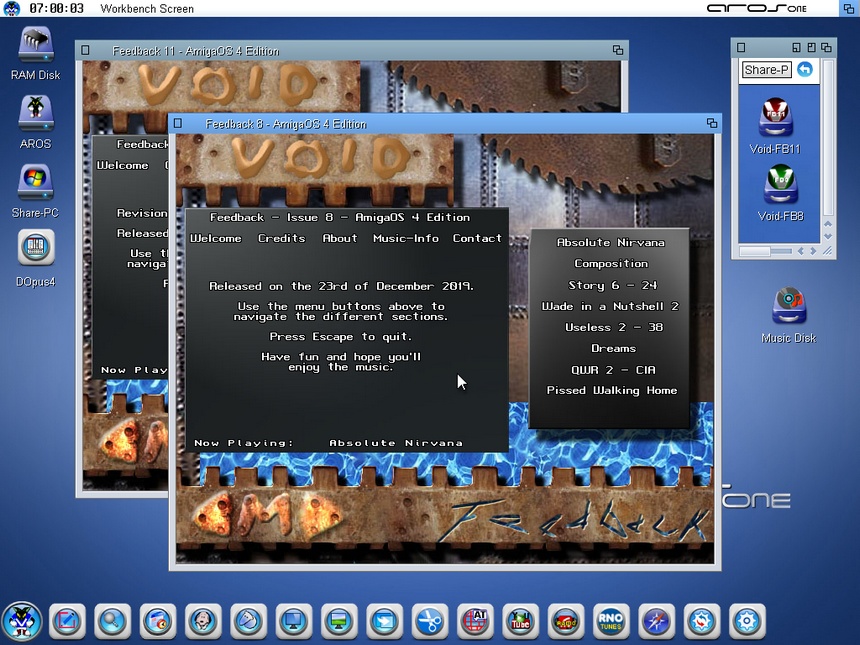Viewport: 860px width, 645px height.
Task: Launch the Void-FB11 drawer icon
Action: (775, 118)
